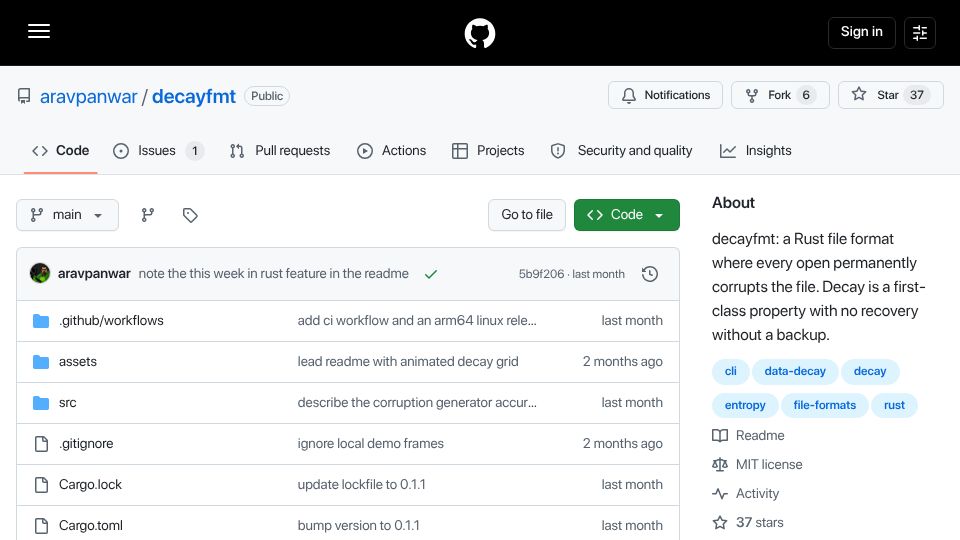The width and height of the screenshot is (960, 540).
Task: Open the .gitignore file
Action: click(x=86, y=444)
